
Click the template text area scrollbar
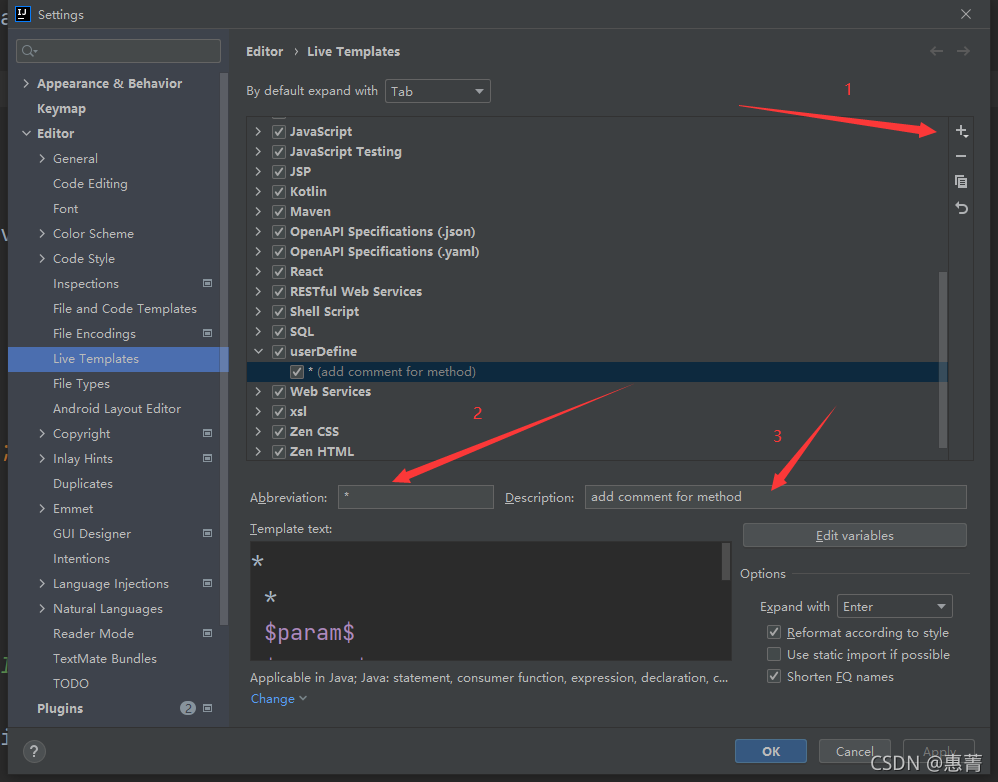(x=726, y=561)
